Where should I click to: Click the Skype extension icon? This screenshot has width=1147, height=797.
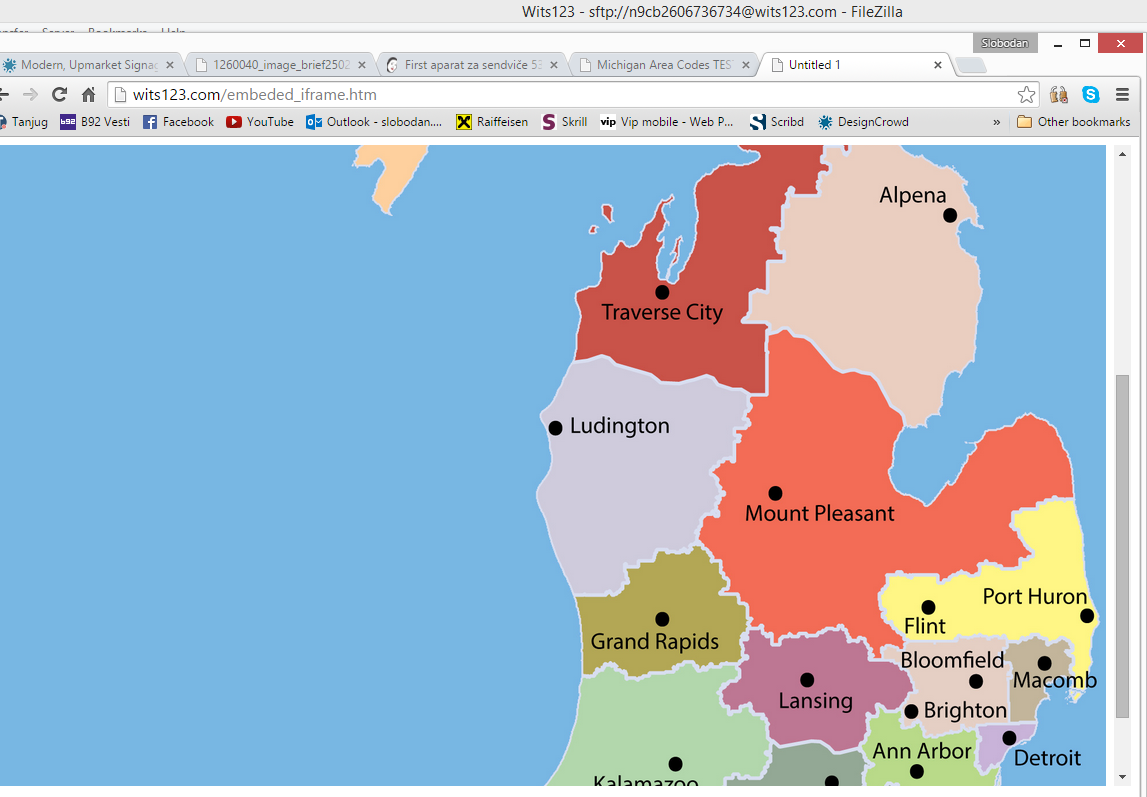click(x=1091, y=94)
